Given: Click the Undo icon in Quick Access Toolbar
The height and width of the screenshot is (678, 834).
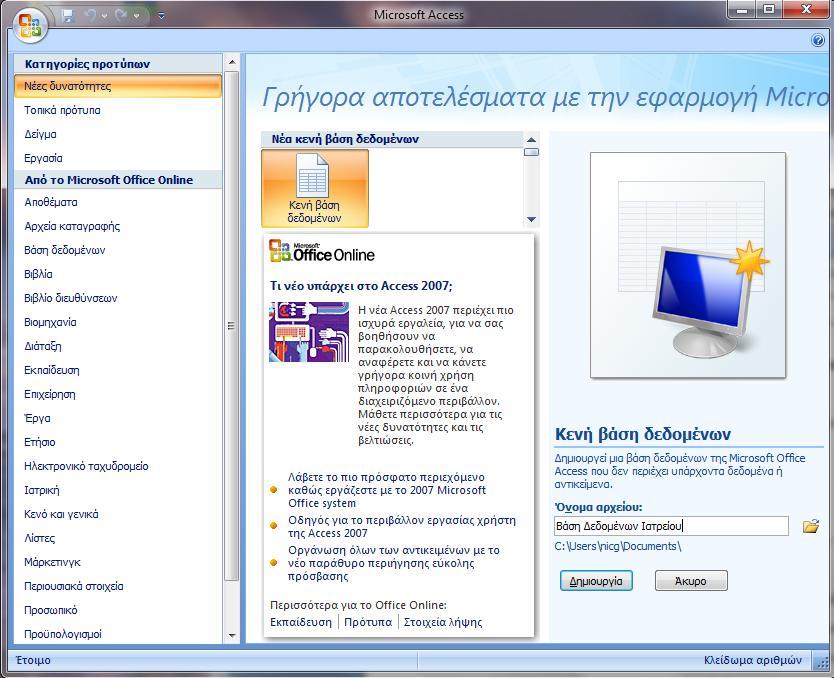Looking at the screenshot, I should pyautogui.click(x=91, y=16).
